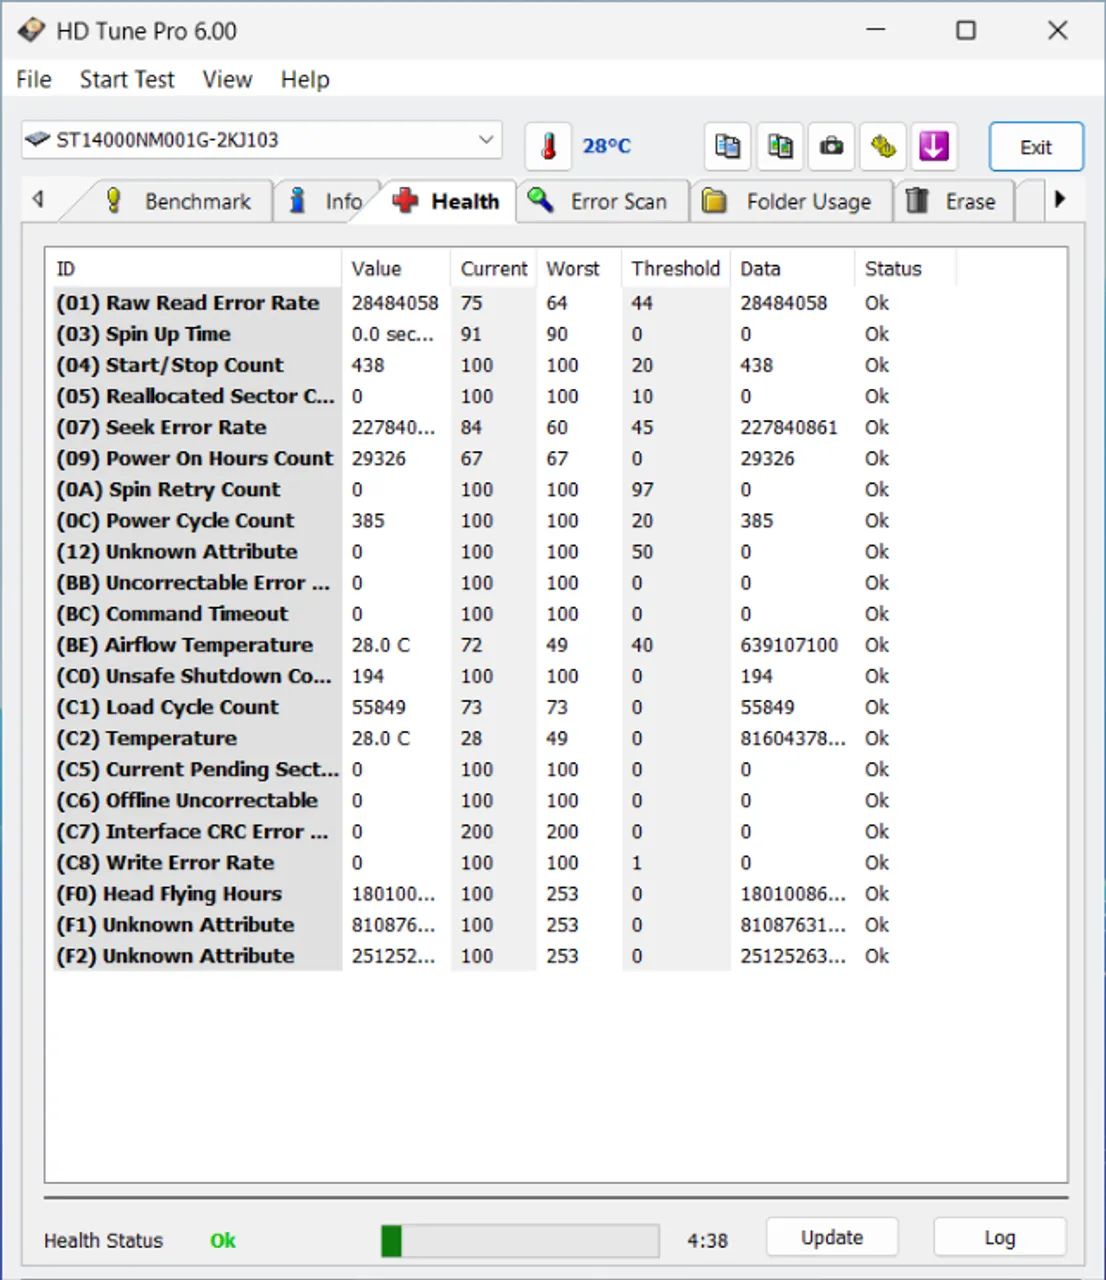Click the Worst column header
The height and width of the screenshot is (1280, 1106).
(x=579, y=268)
